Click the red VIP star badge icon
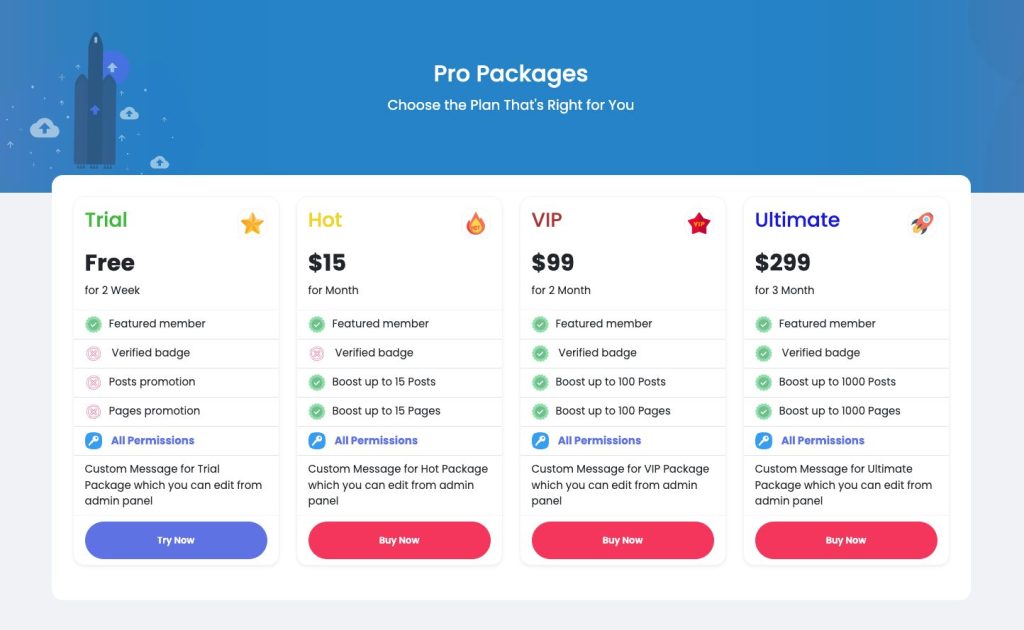This screenshot has height=630, width=1024. [699, 223]
